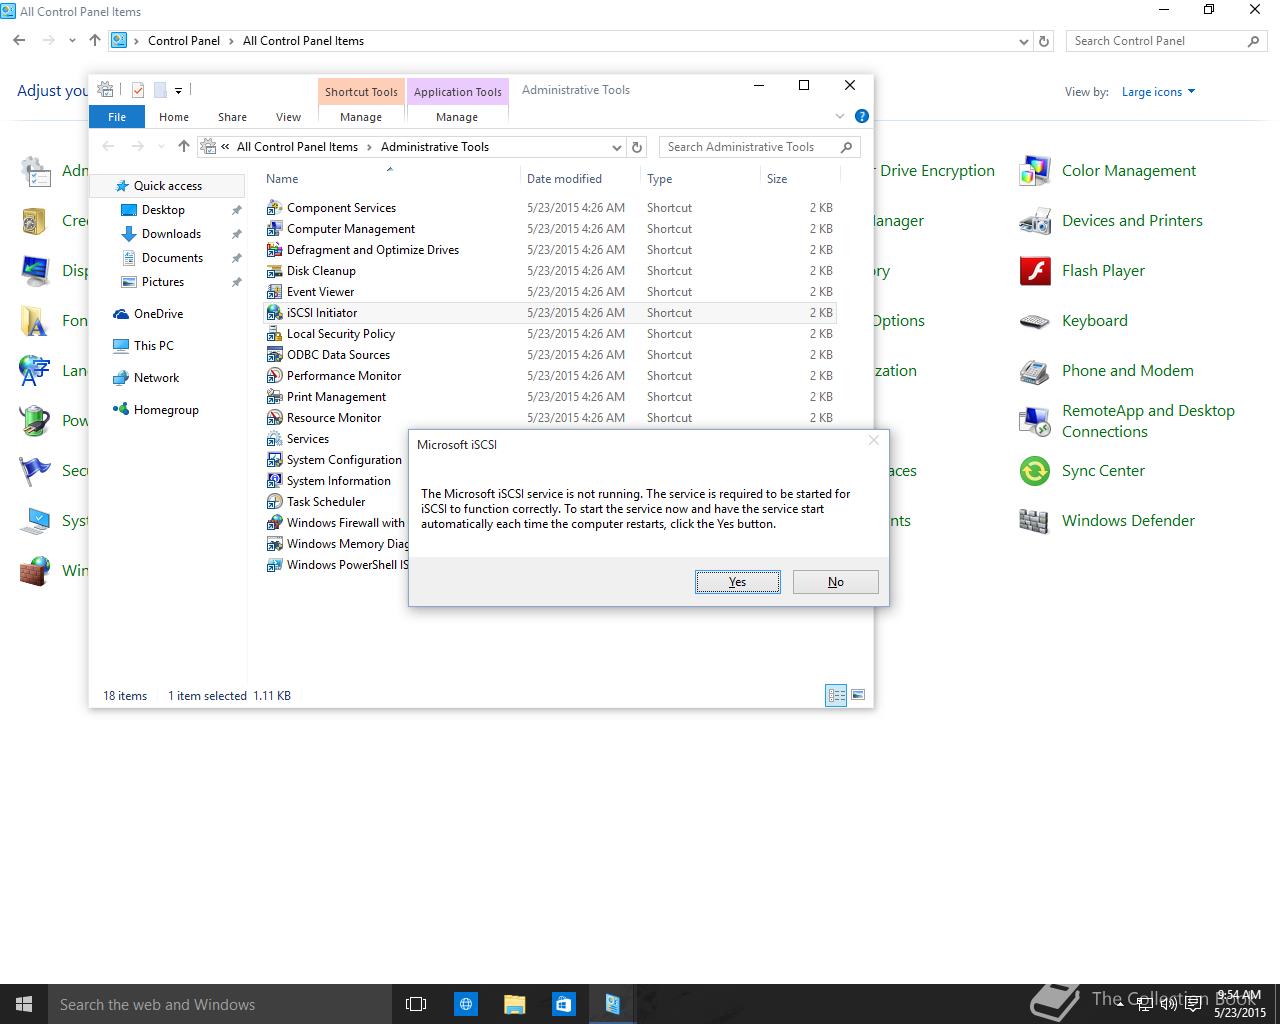Screen dimensions: 1280x1024
Task: Open Phone and Modem icon
Action: tap(1035, 371)
